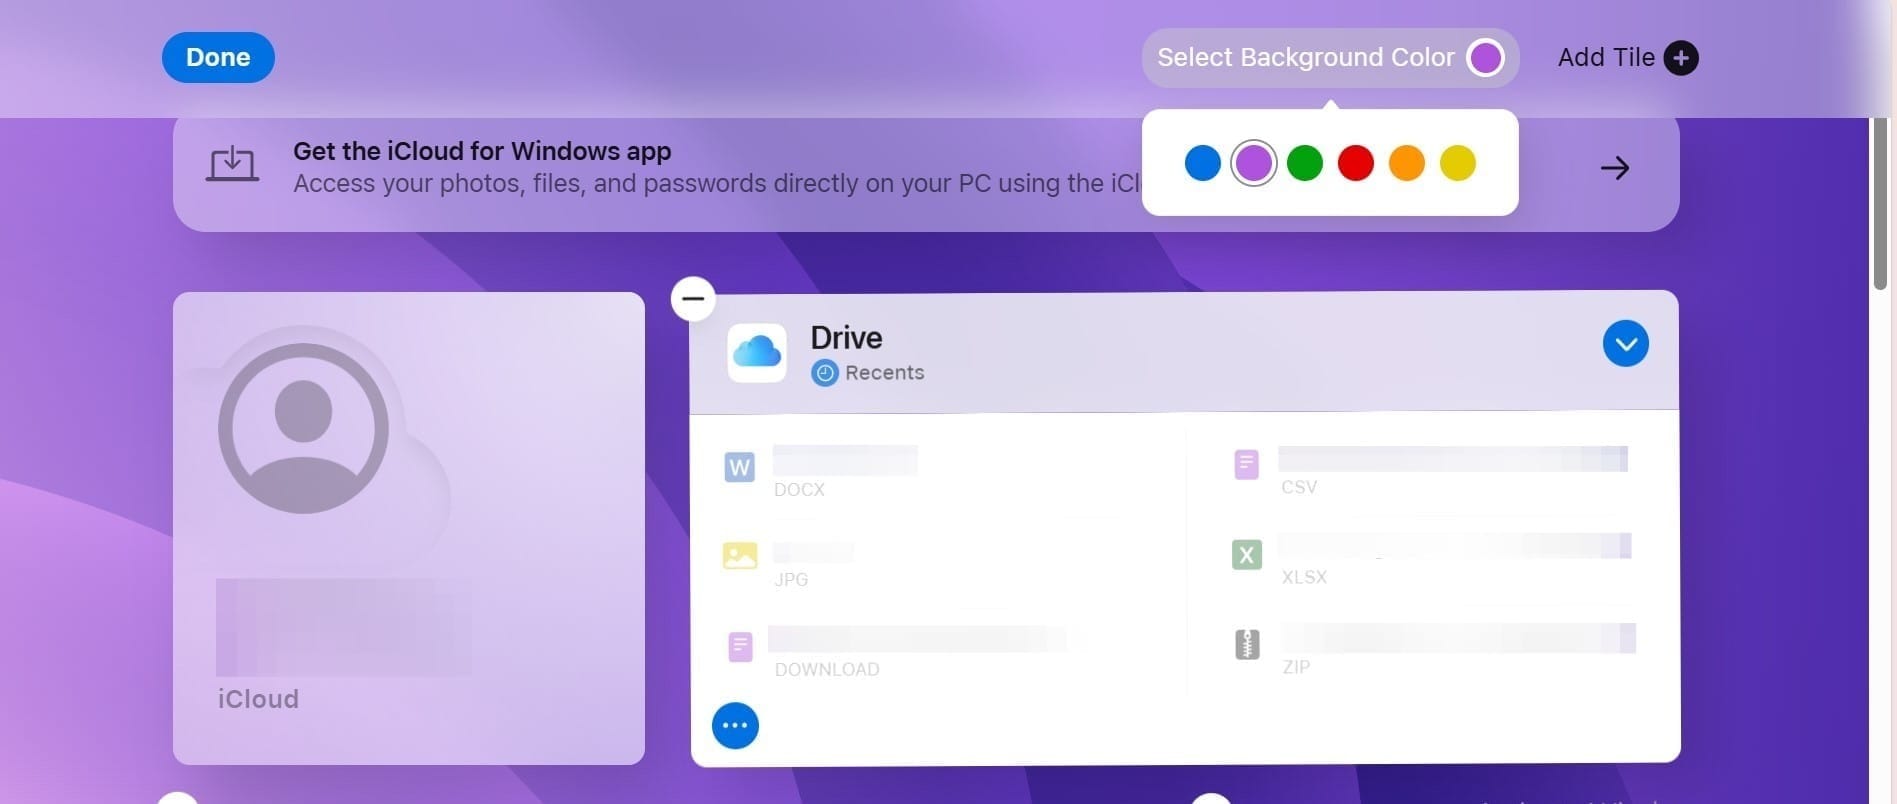Click the Drive tile more options button
Image resolution: width=1897 pixels, height=804 pixels.
point(735,725)
